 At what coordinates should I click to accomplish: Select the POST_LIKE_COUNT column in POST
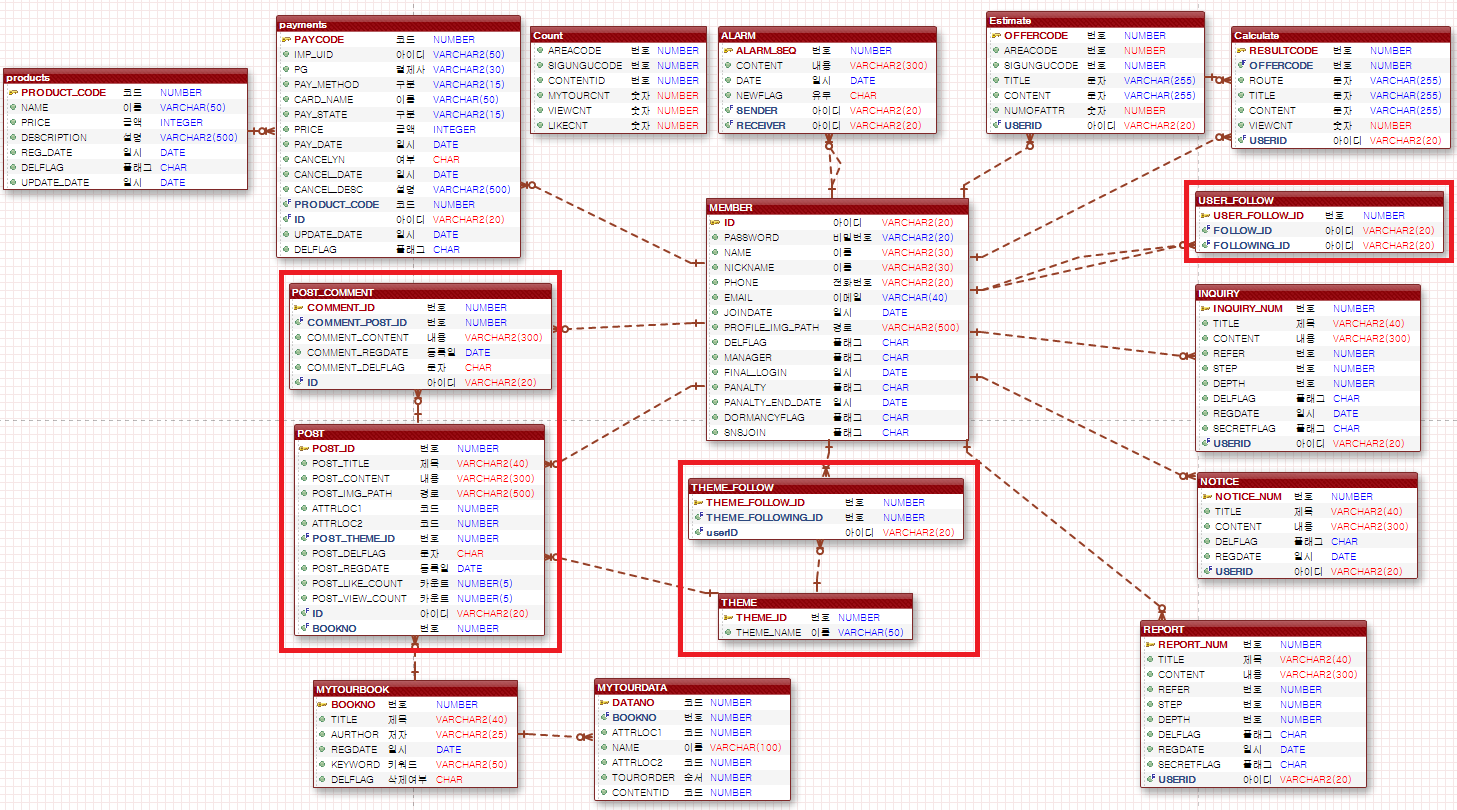(420, 583)
